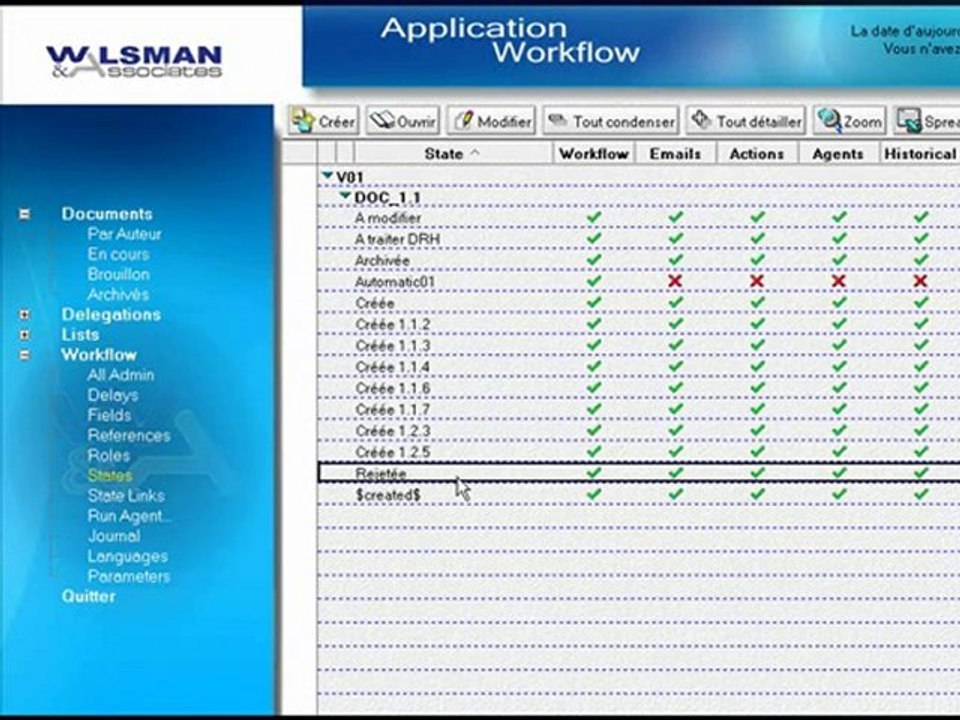Image resolution: width=960 pixels, height=720 pixels.
Task: Open Journal in sidebar
Action: [114, 536]
